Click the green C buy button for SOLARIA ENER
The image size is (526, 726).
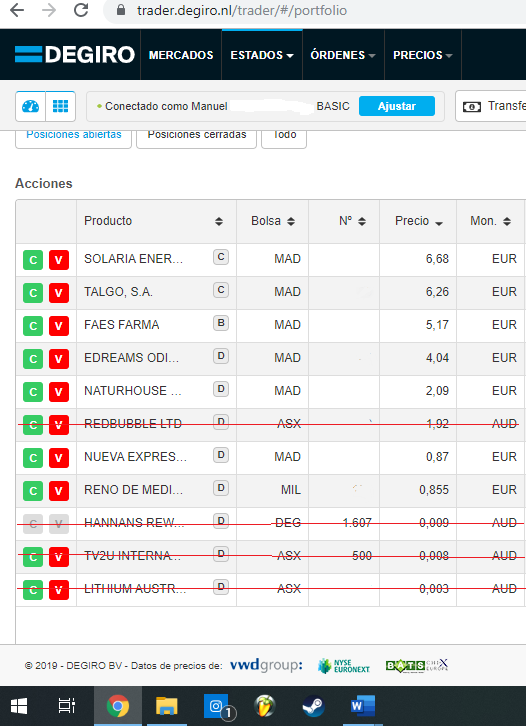coord(33,260)
